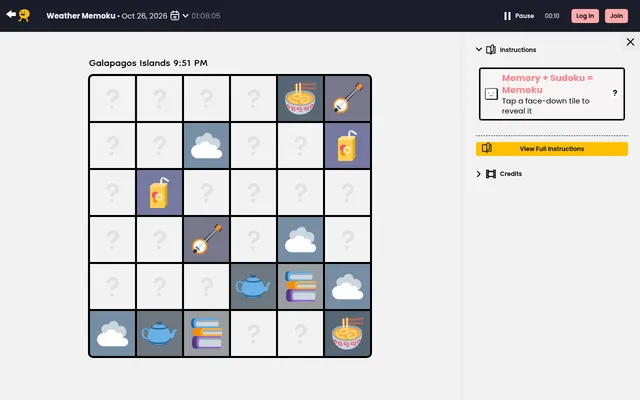640x400 pixels.
Task: Select the banjo tile in top row
Action: pyautogui.click(x=347, y=98)
